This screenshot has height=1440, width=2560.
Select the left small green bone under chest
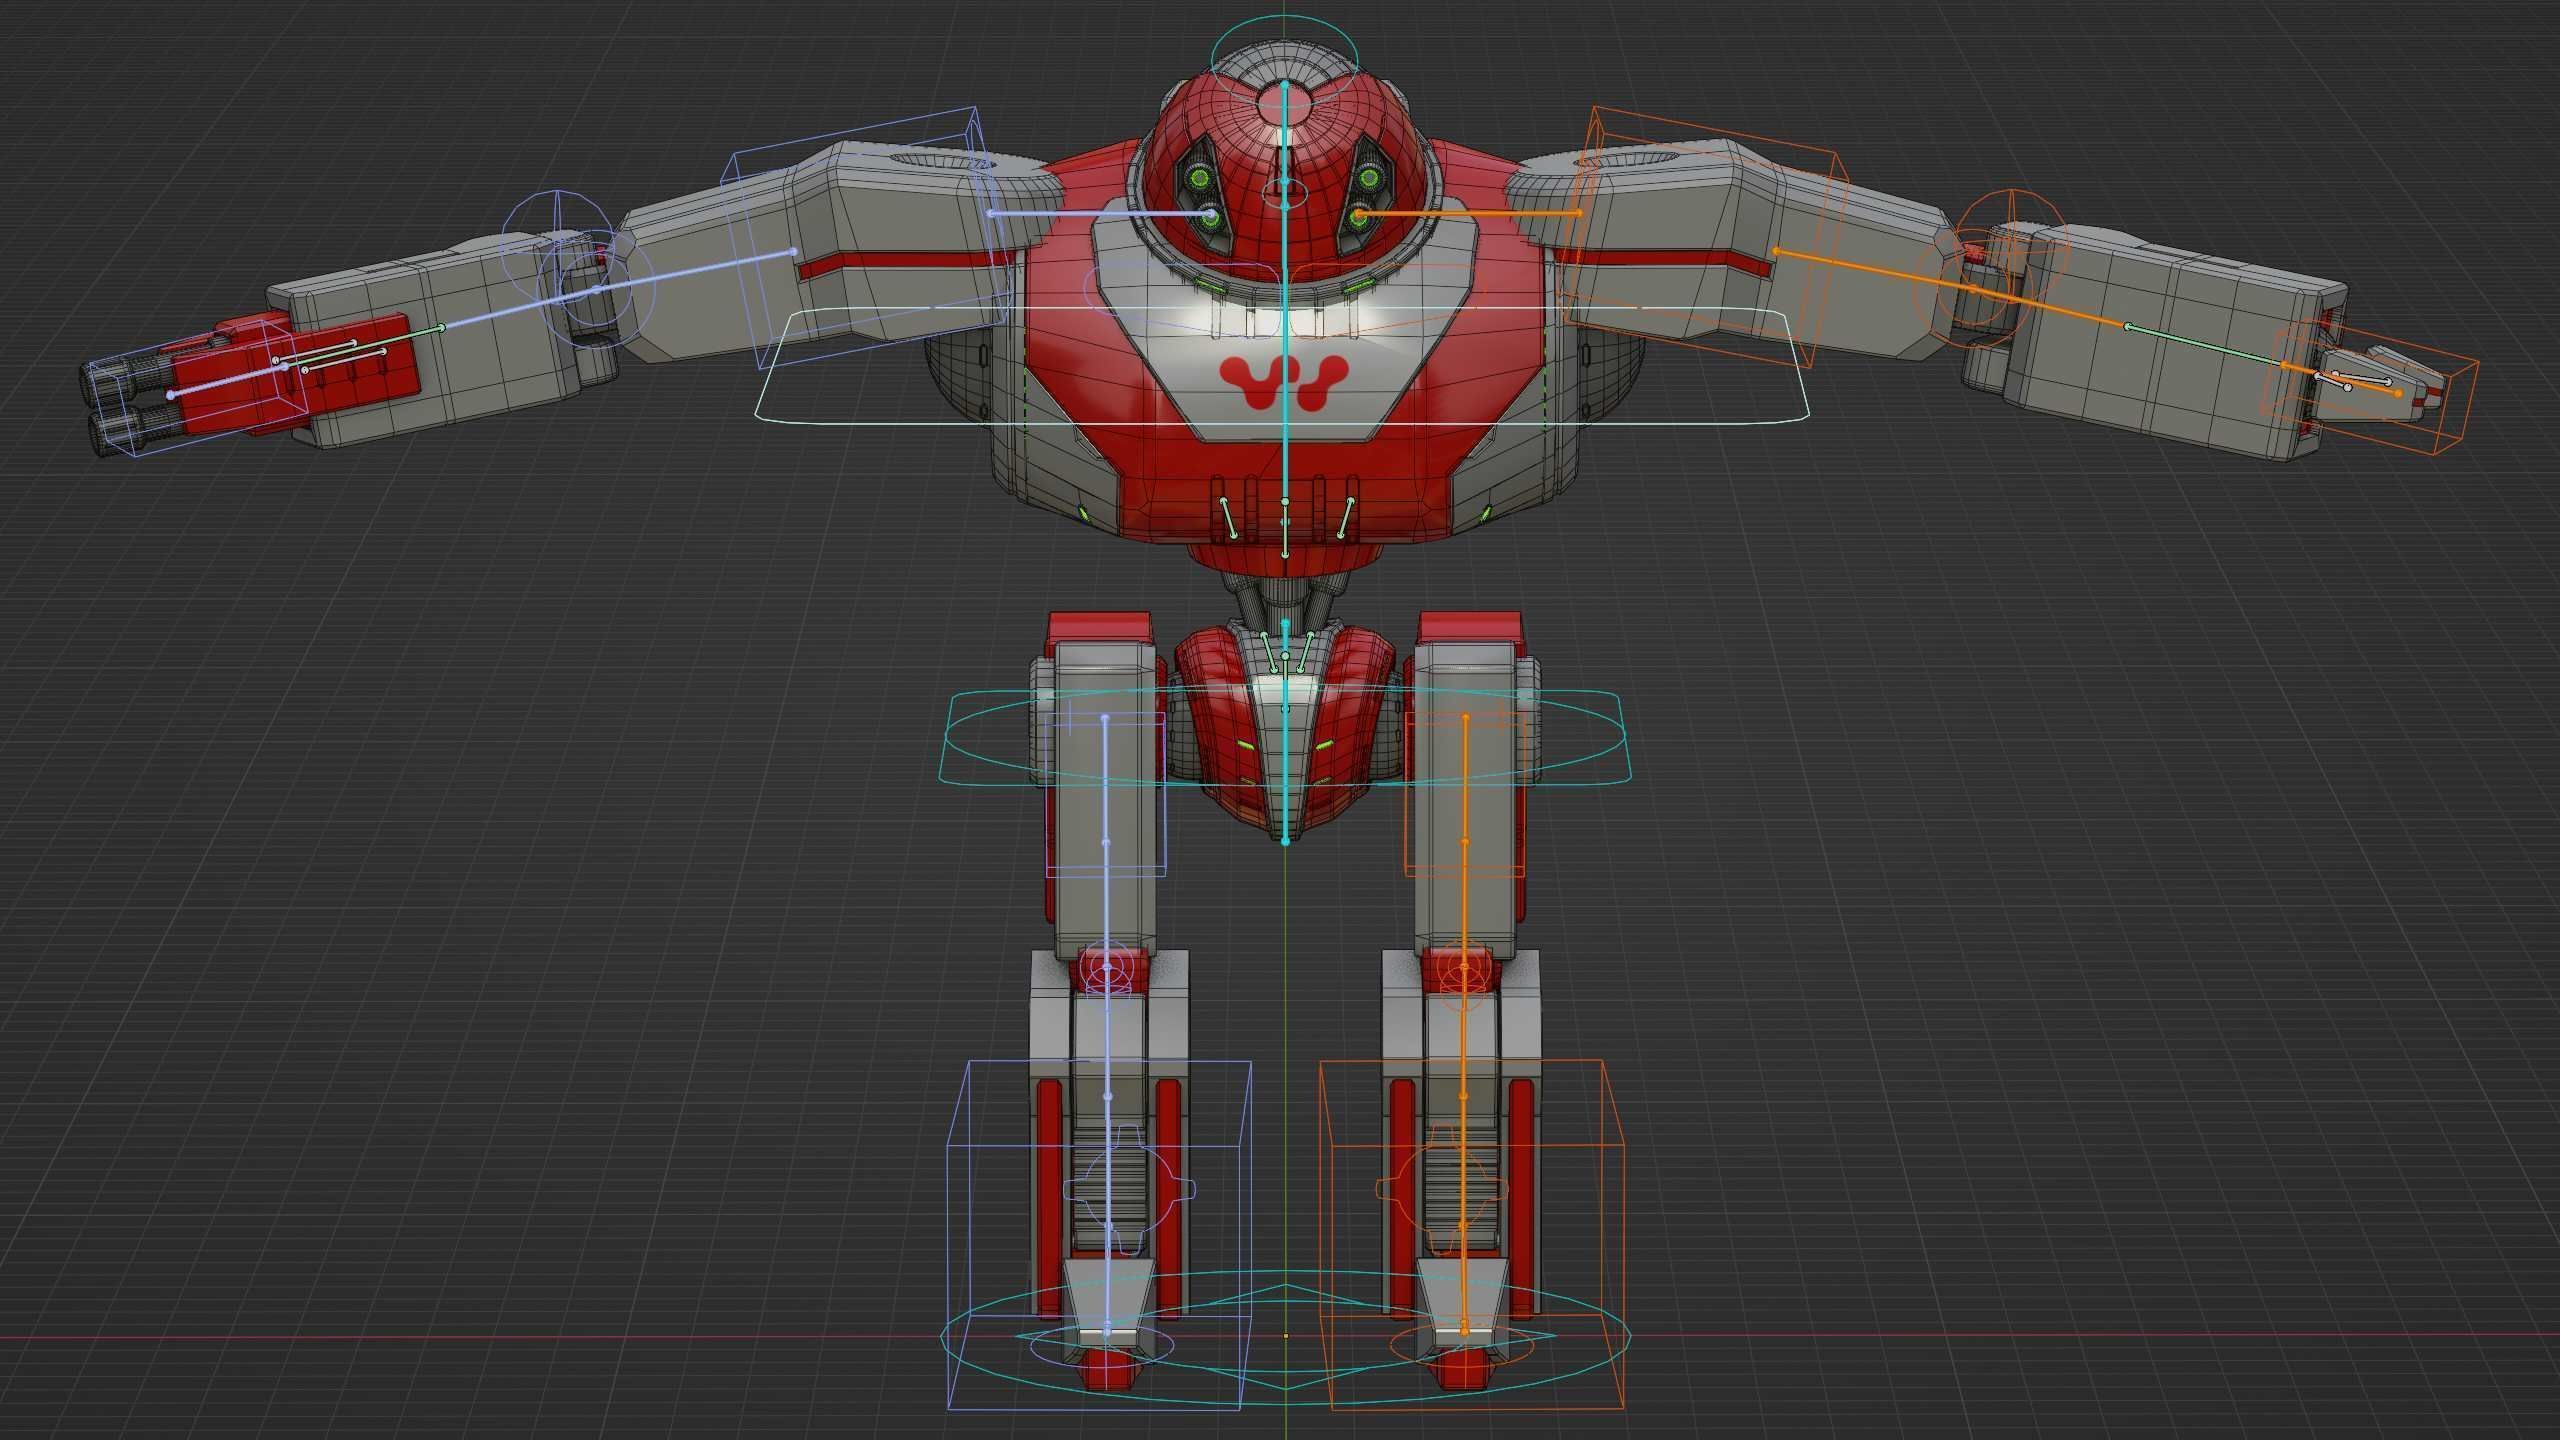point(1228,518)
